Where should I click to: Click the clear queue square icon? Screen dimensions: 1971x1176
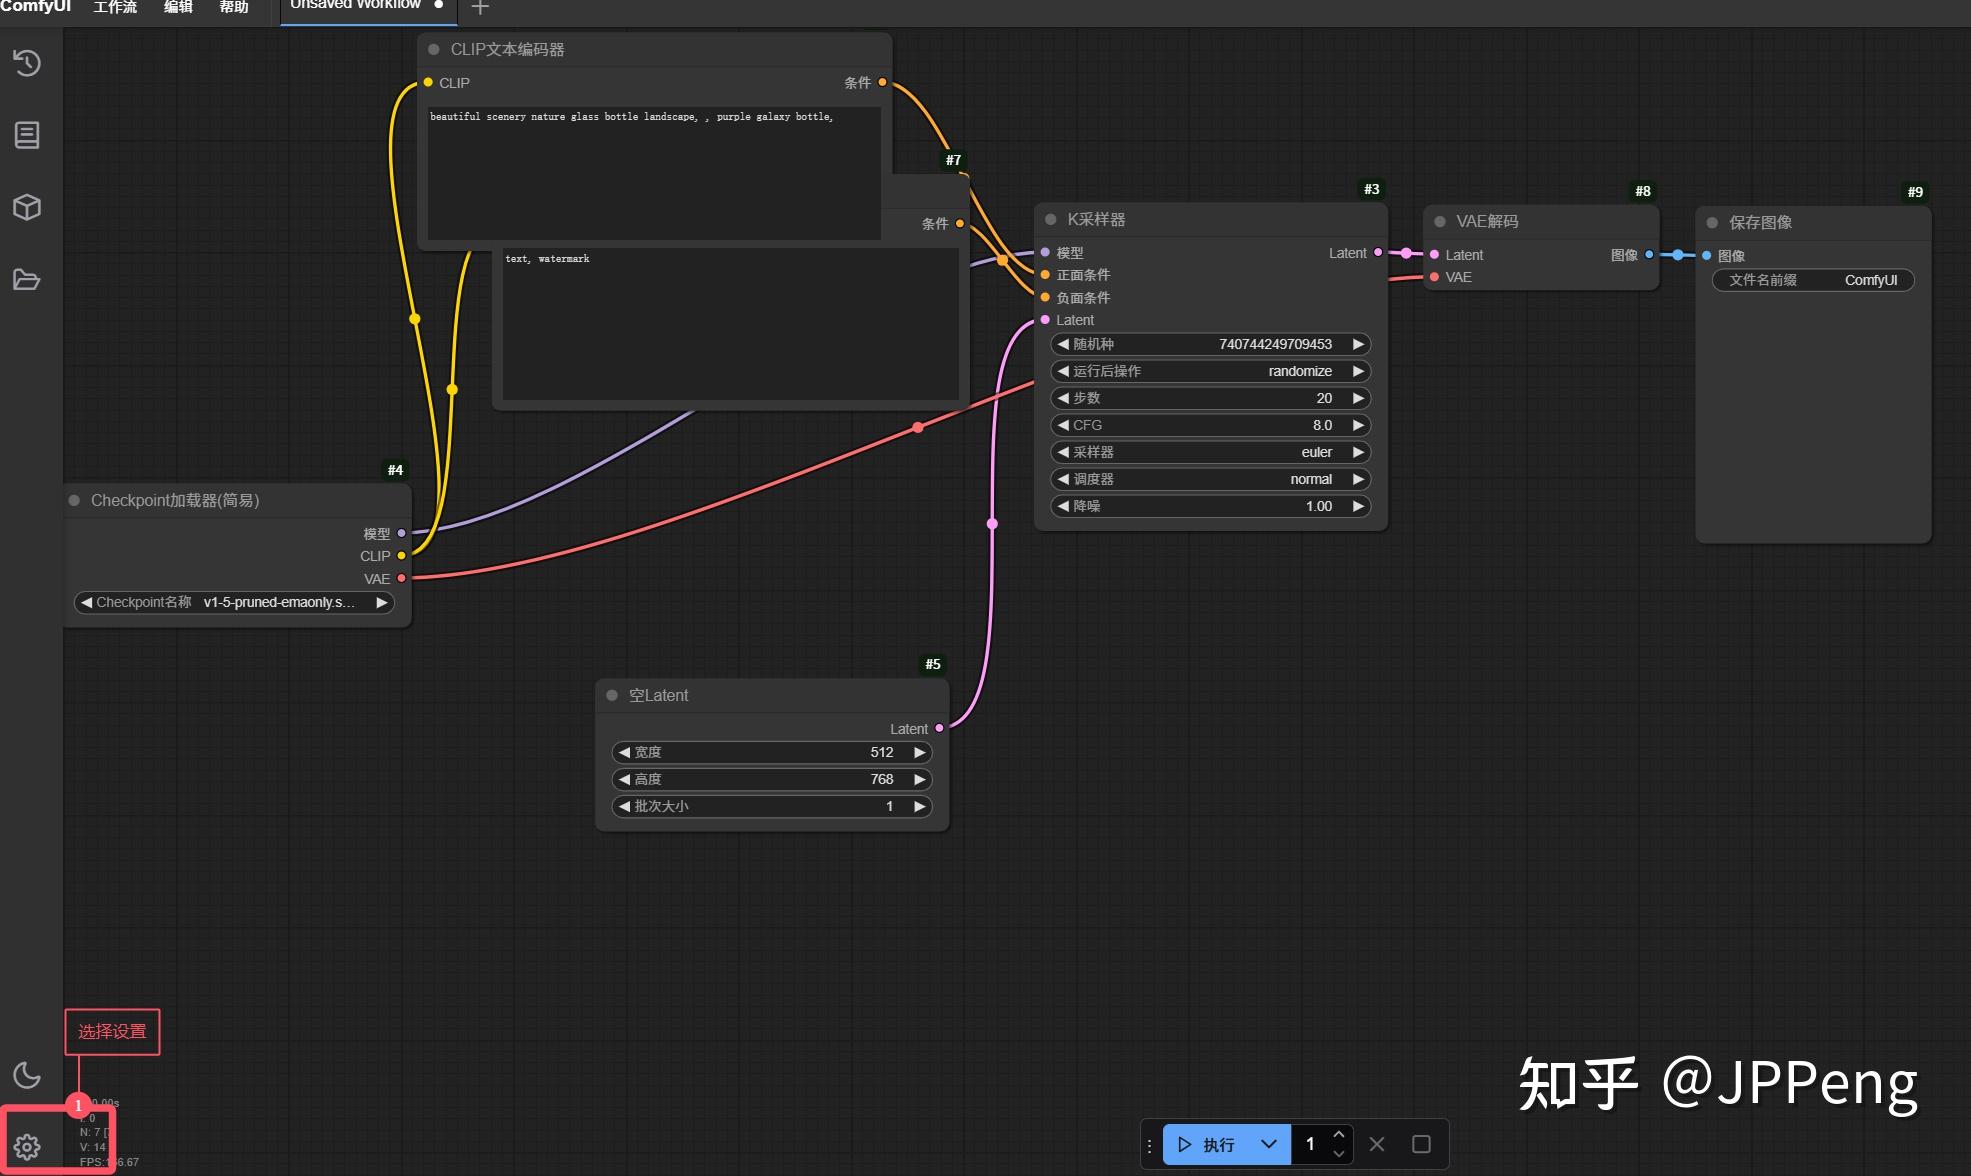[x=1421, y=1144]
